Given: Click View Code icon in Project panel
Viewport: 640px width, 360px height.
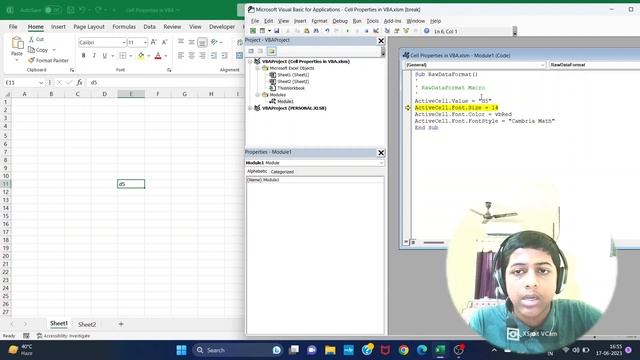Looking at the screenshot, I should (x=251, y=51).
